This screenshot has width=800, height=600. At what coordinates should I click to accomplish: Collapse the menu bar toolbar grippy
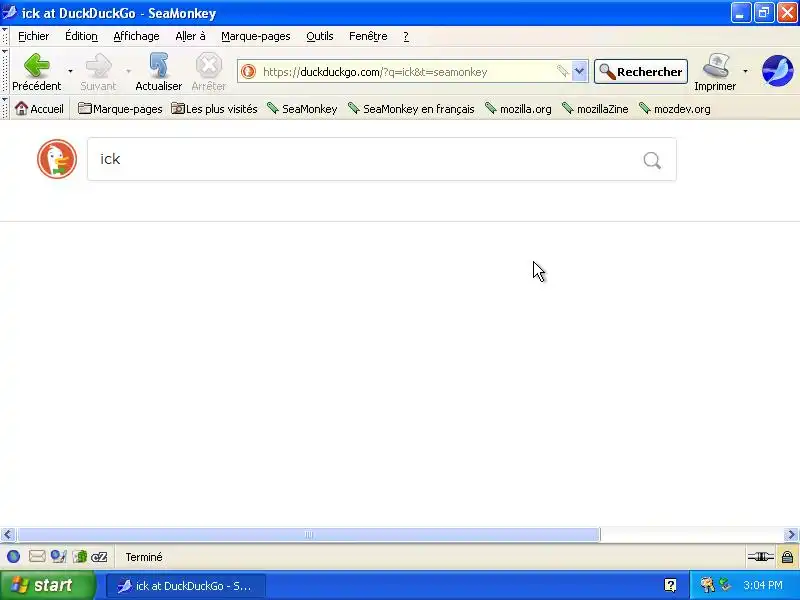[5, 36]
